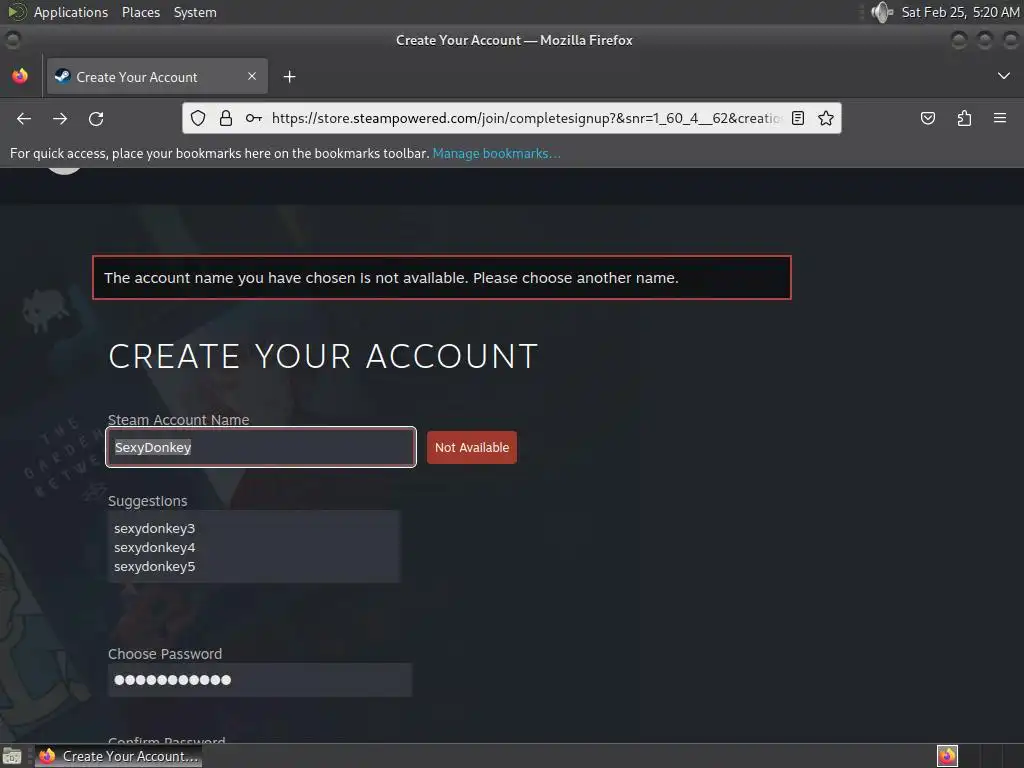1024x768 pixels.
Task: Open the System menu
Action: click(x=195, y=12)
